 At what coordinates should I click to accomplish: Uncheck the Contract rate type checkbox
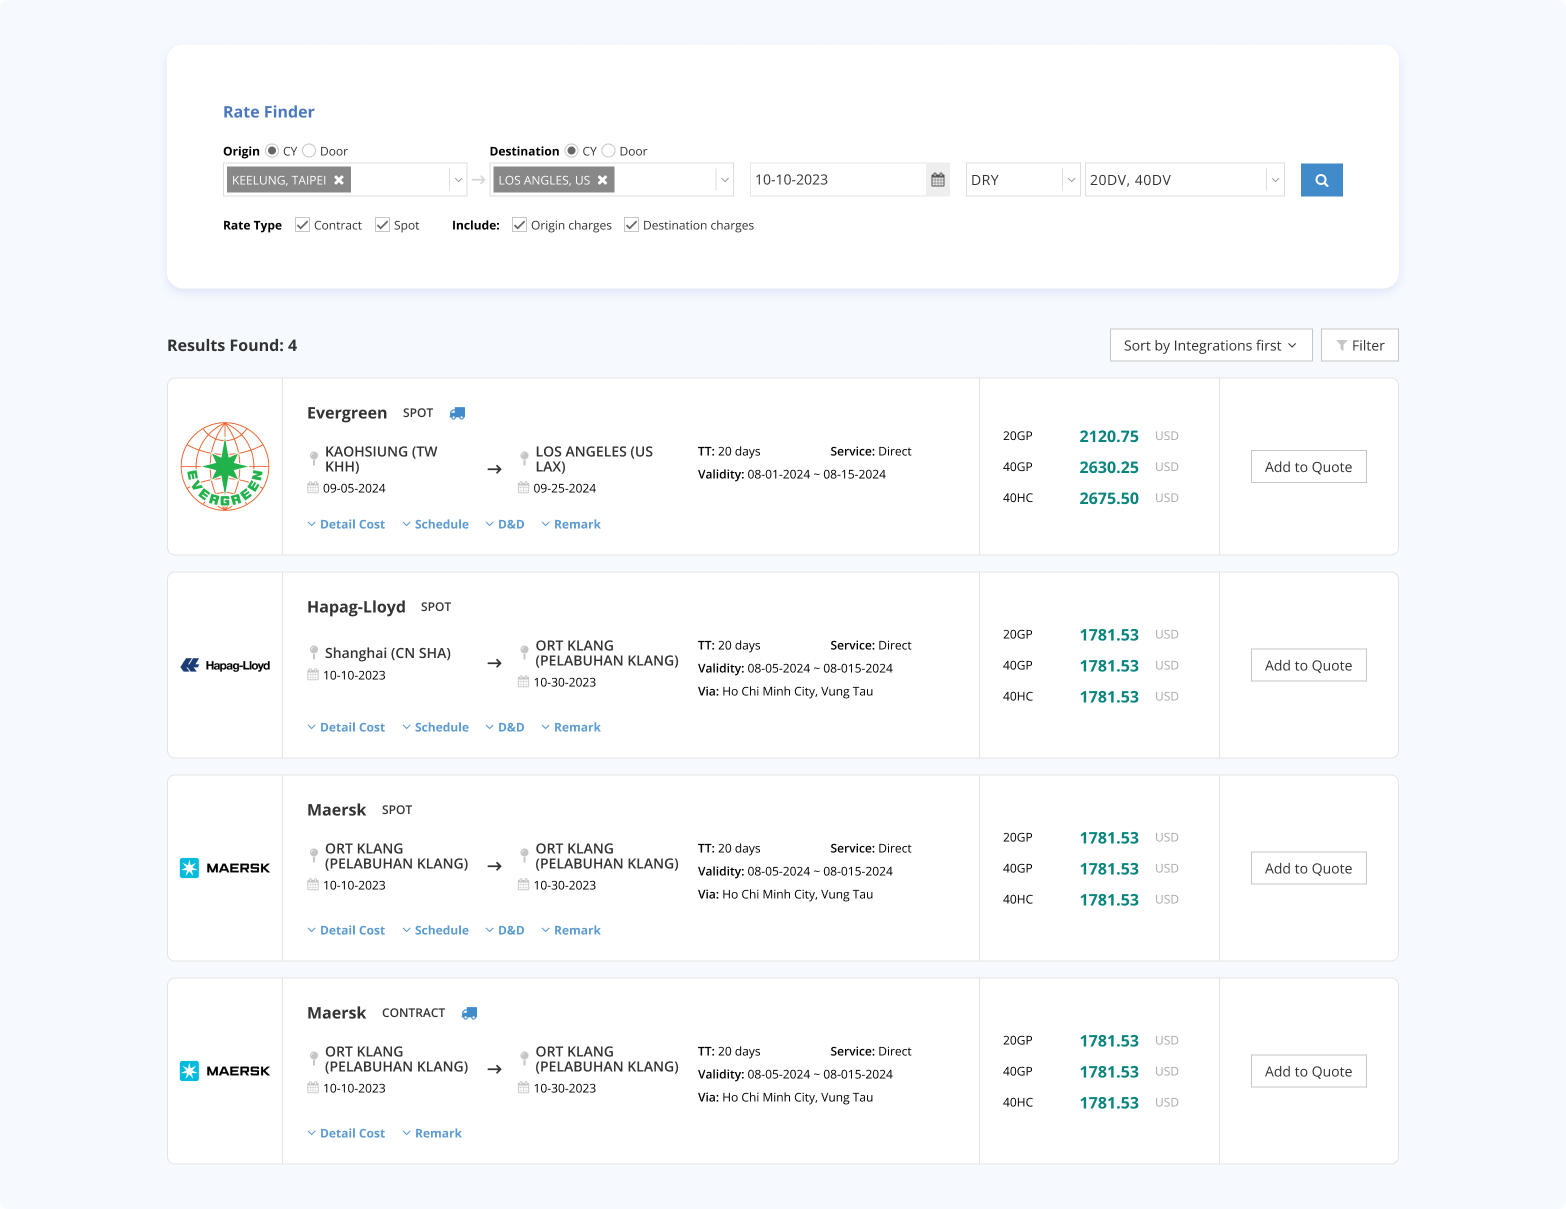(x=302, y=225)
